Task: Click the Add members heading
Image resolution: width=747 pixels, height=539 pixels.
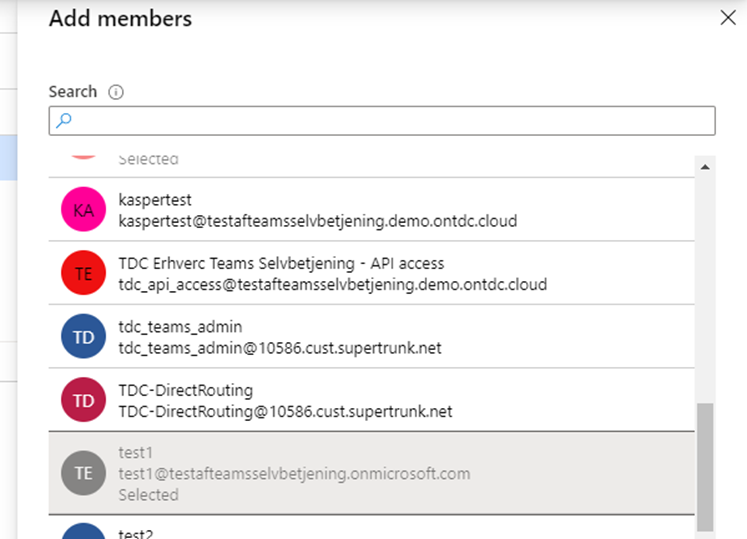Action: [x=121, y=19]
